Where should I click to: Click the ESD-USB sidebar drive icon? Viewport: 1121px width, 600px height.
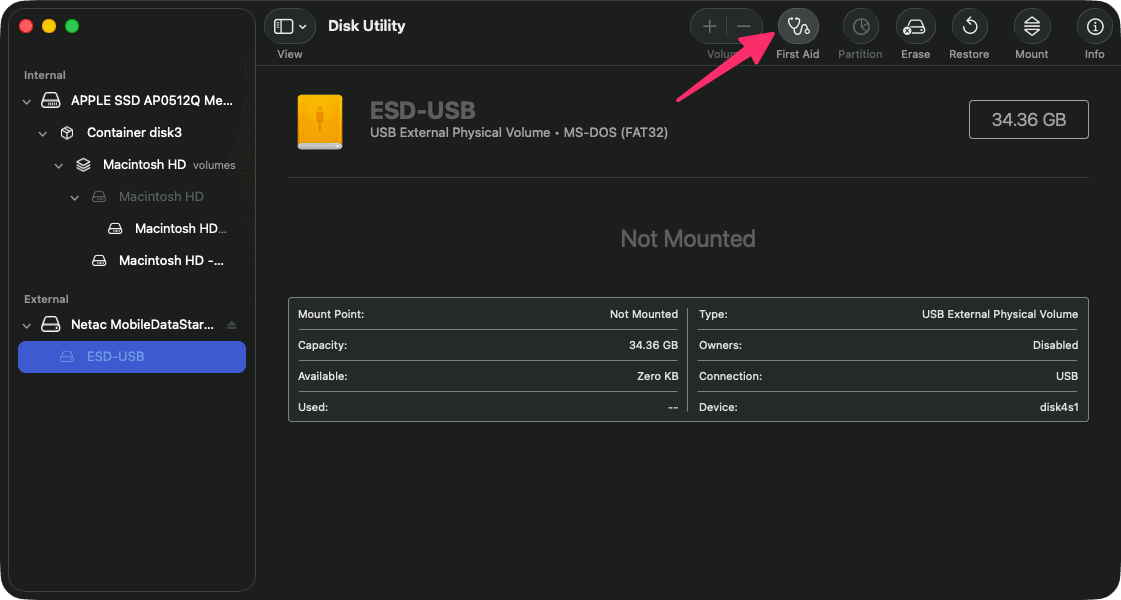coord(66,356)
